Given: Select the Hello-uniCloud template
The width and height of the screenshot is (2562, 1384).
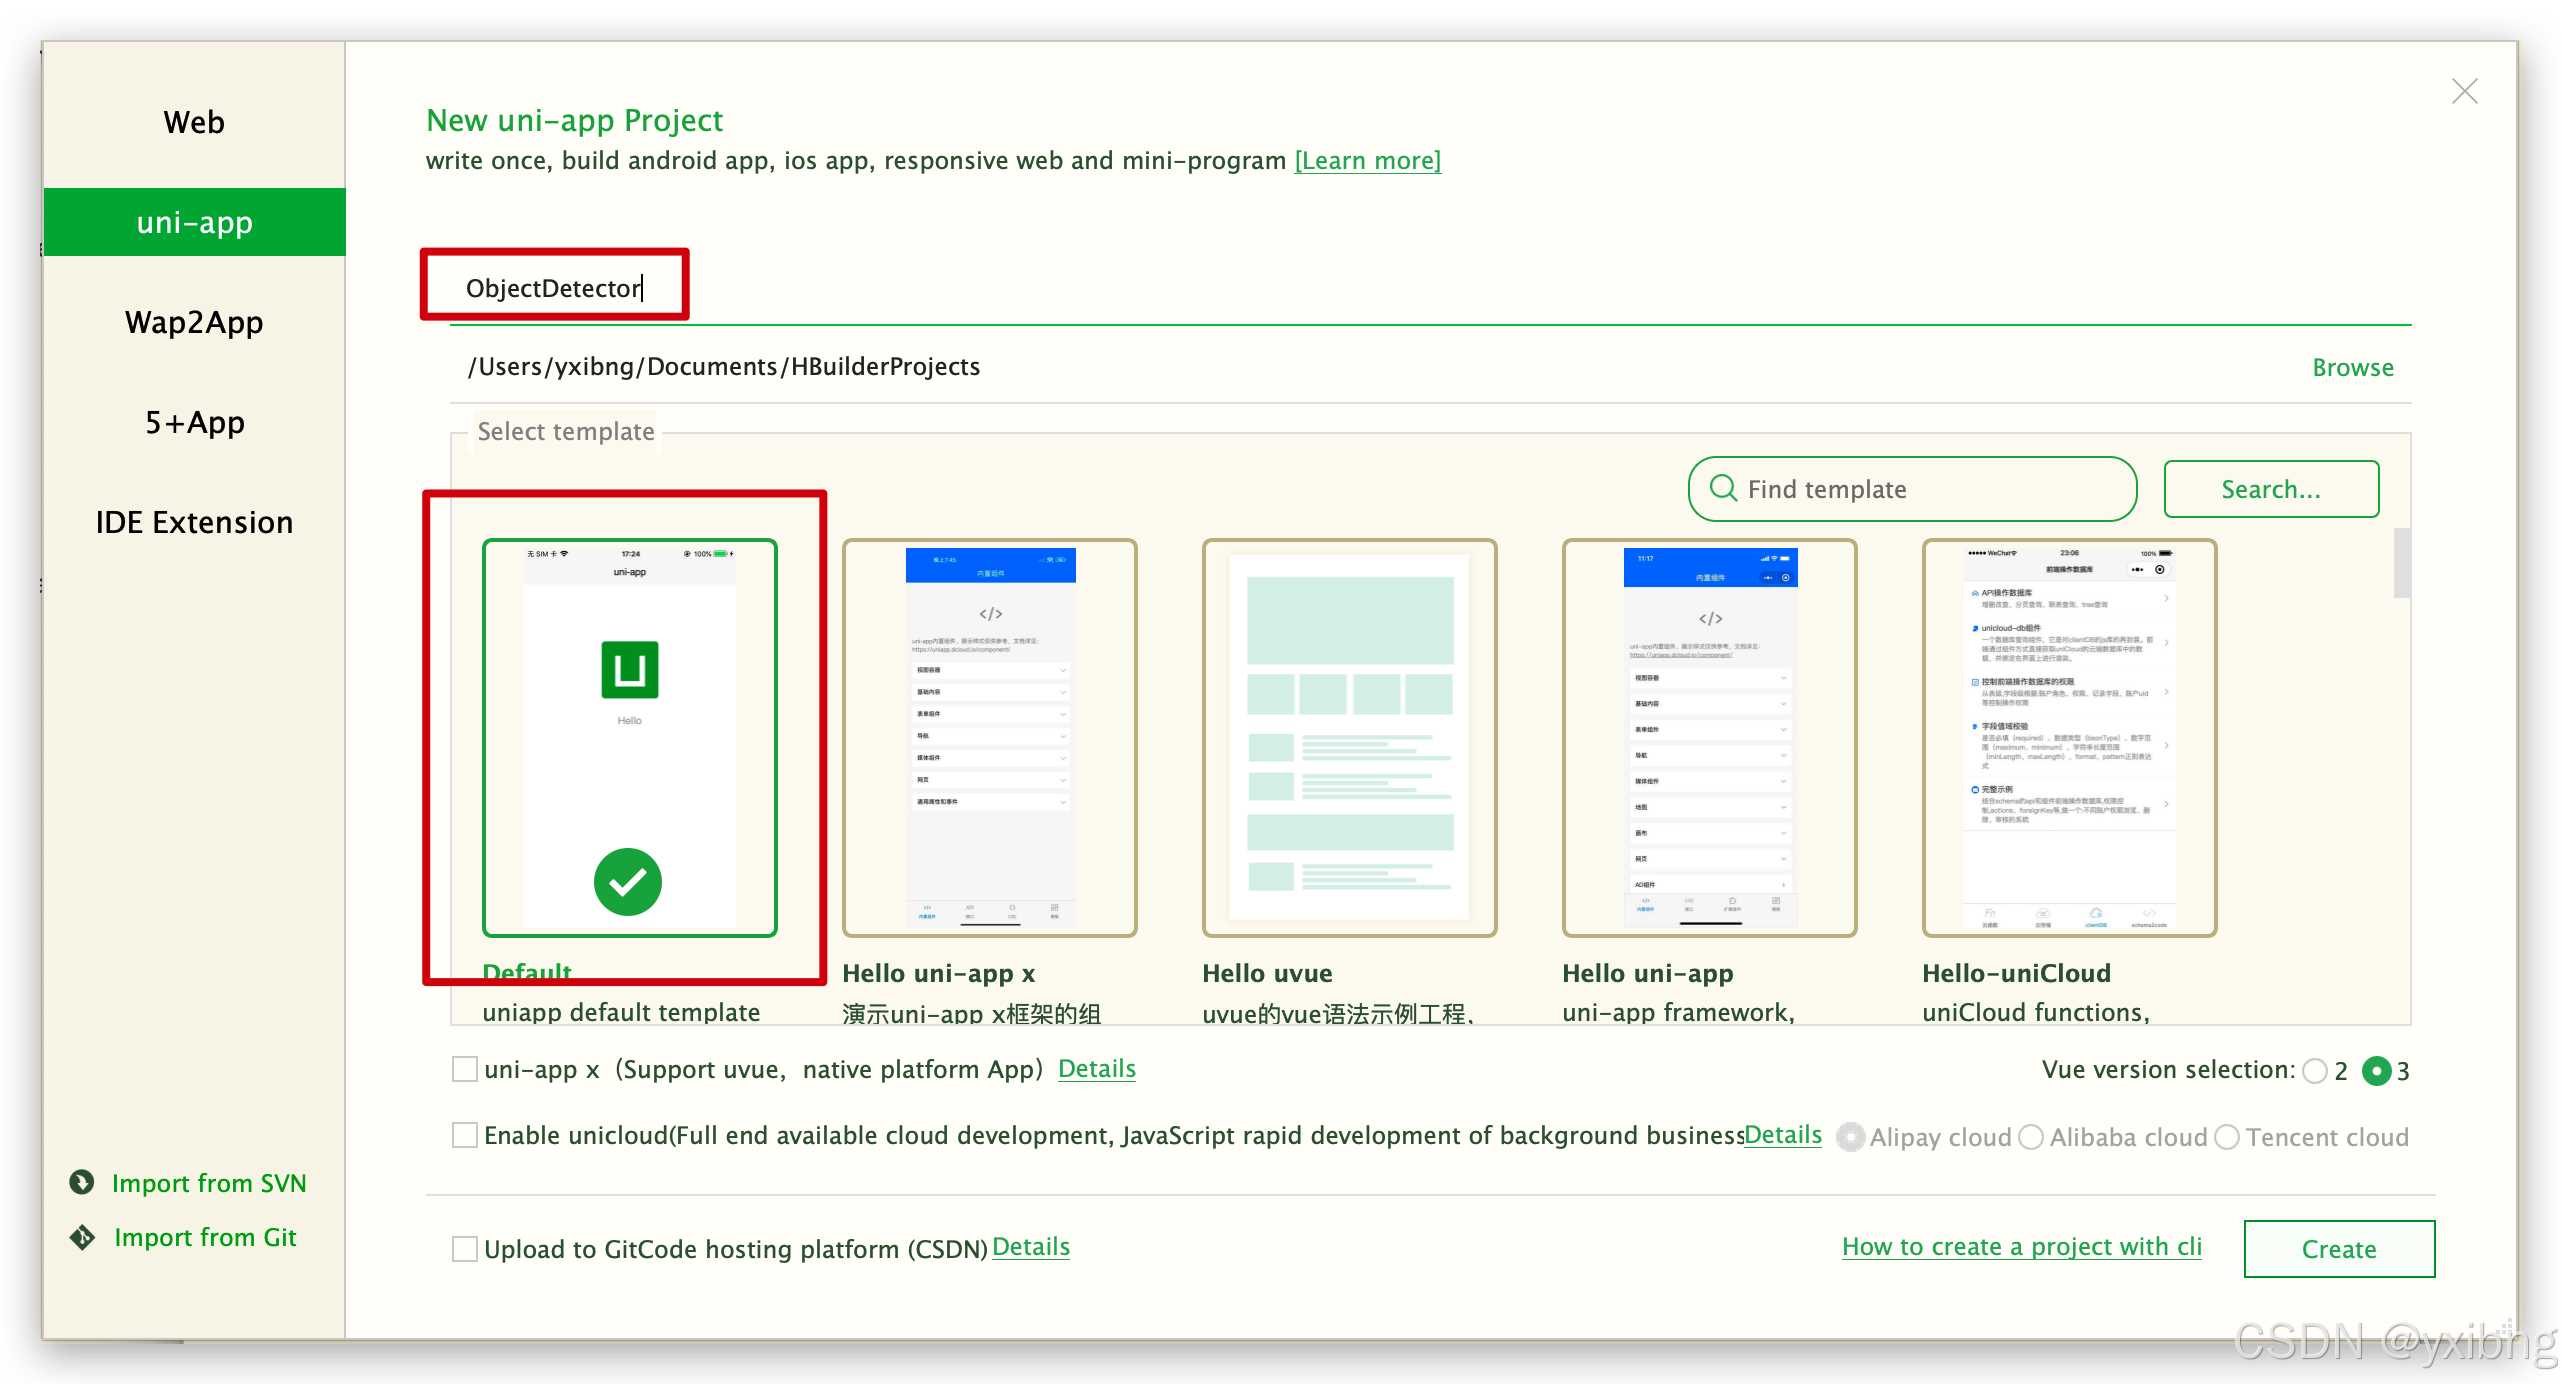Looking at the screenshot, I should coord(2069,737).
